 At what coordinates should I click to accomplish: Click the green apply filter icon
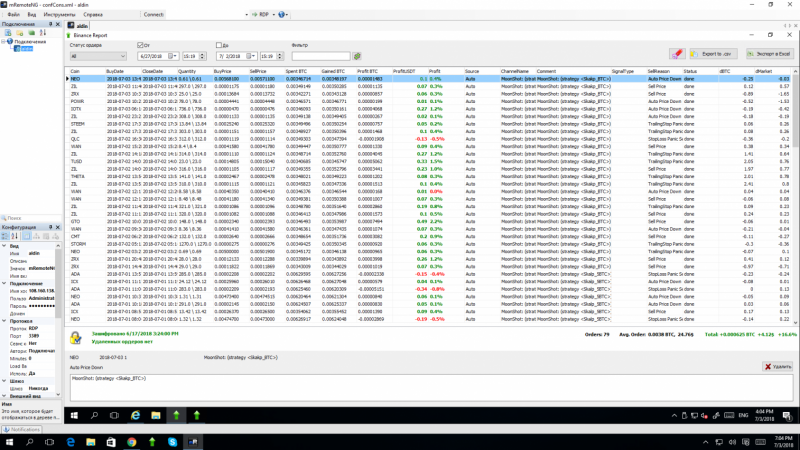pyautogui.click(x=357, y=56)
